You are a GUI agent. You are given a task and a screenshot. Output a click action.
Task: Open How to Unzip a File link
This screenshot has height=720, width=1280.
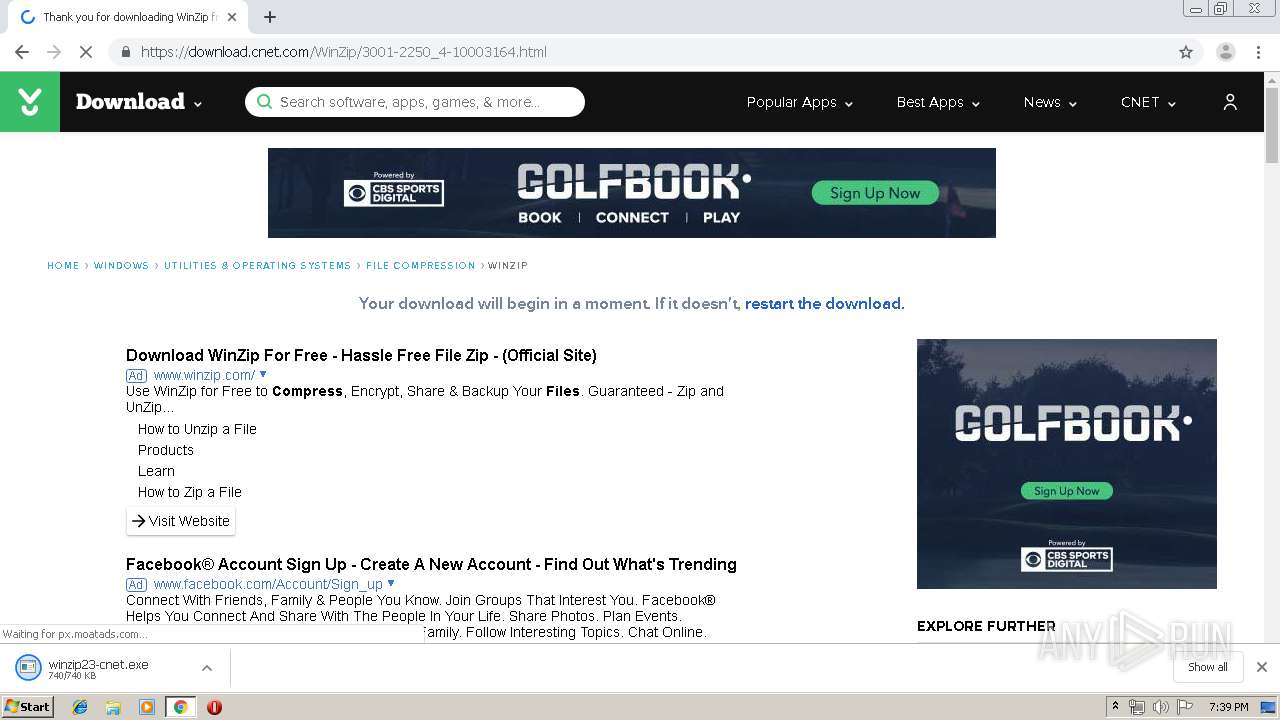(x=197, y=429)
